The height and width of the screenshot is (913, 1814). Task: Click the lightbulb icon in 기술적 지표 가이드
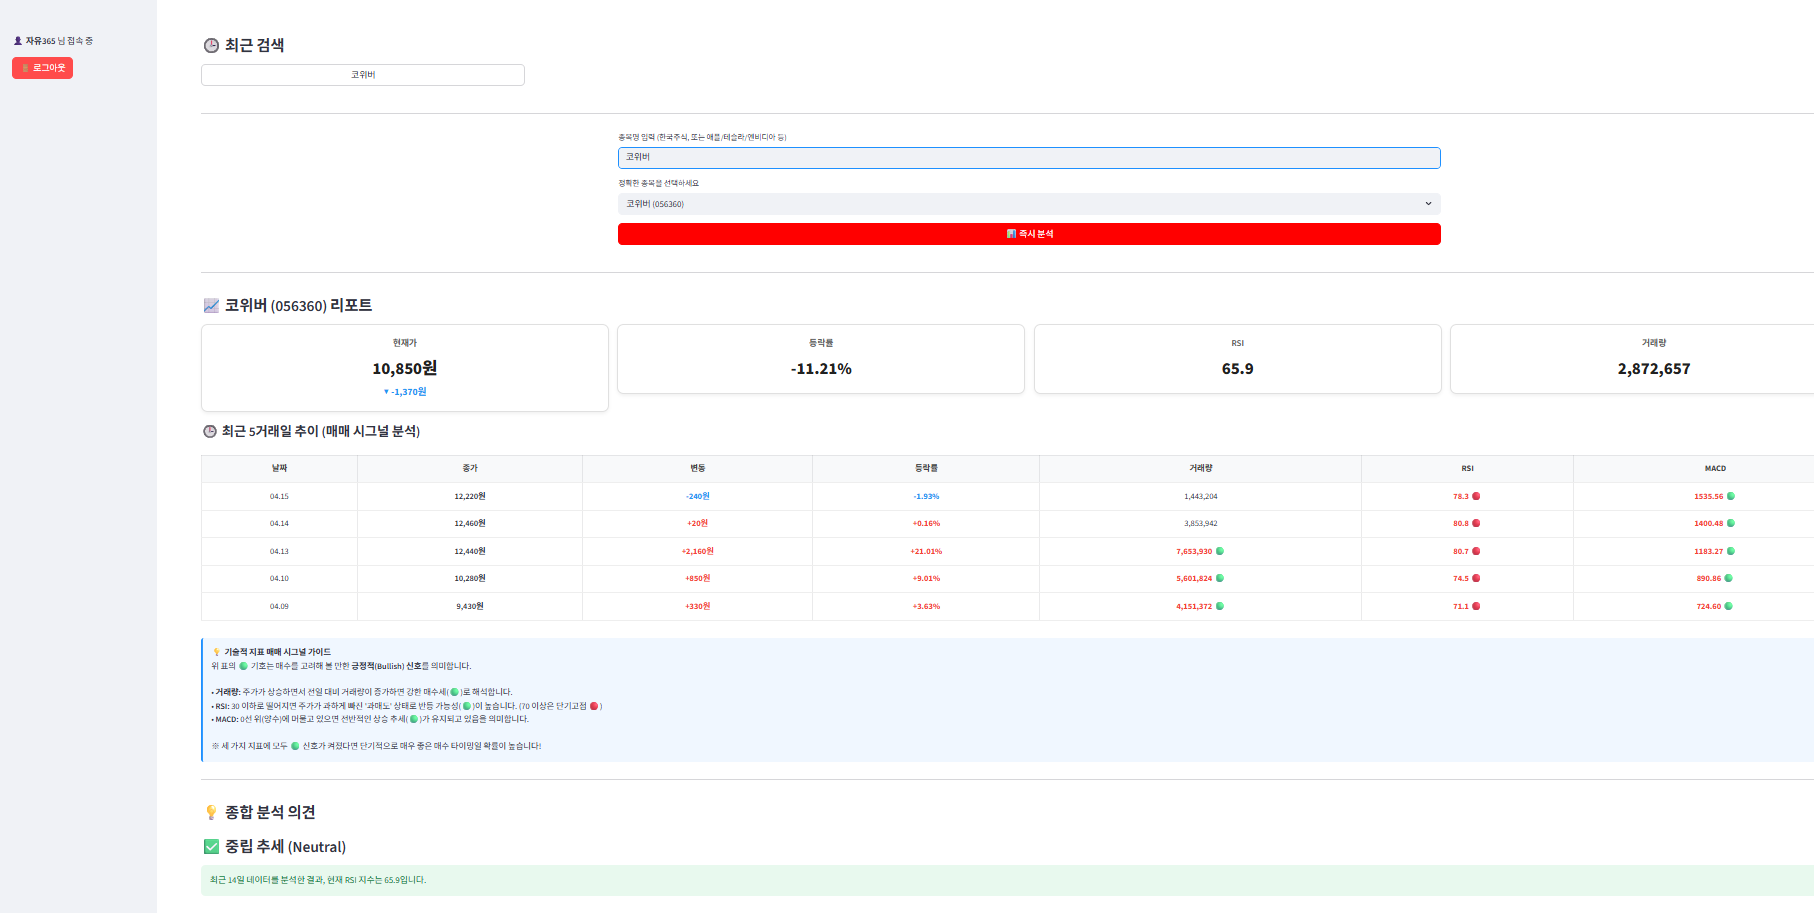pos(216,652)
